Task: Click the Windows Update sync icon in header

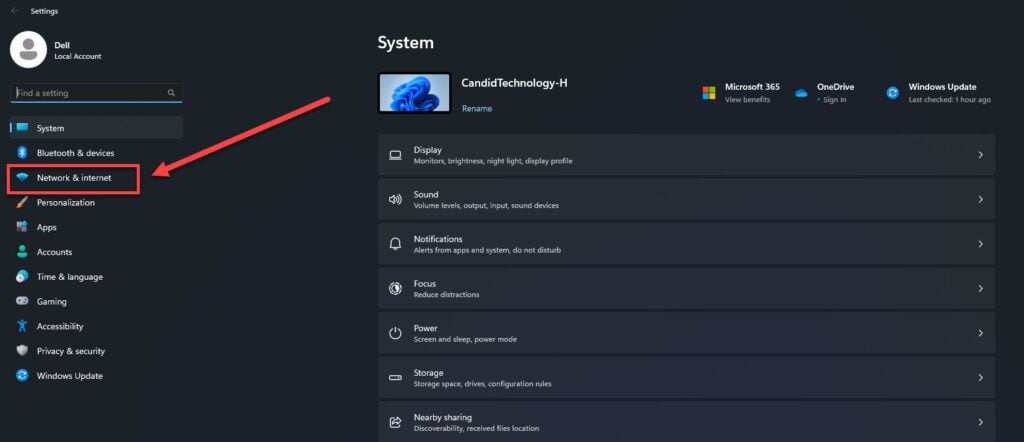Action: point(893,93)
